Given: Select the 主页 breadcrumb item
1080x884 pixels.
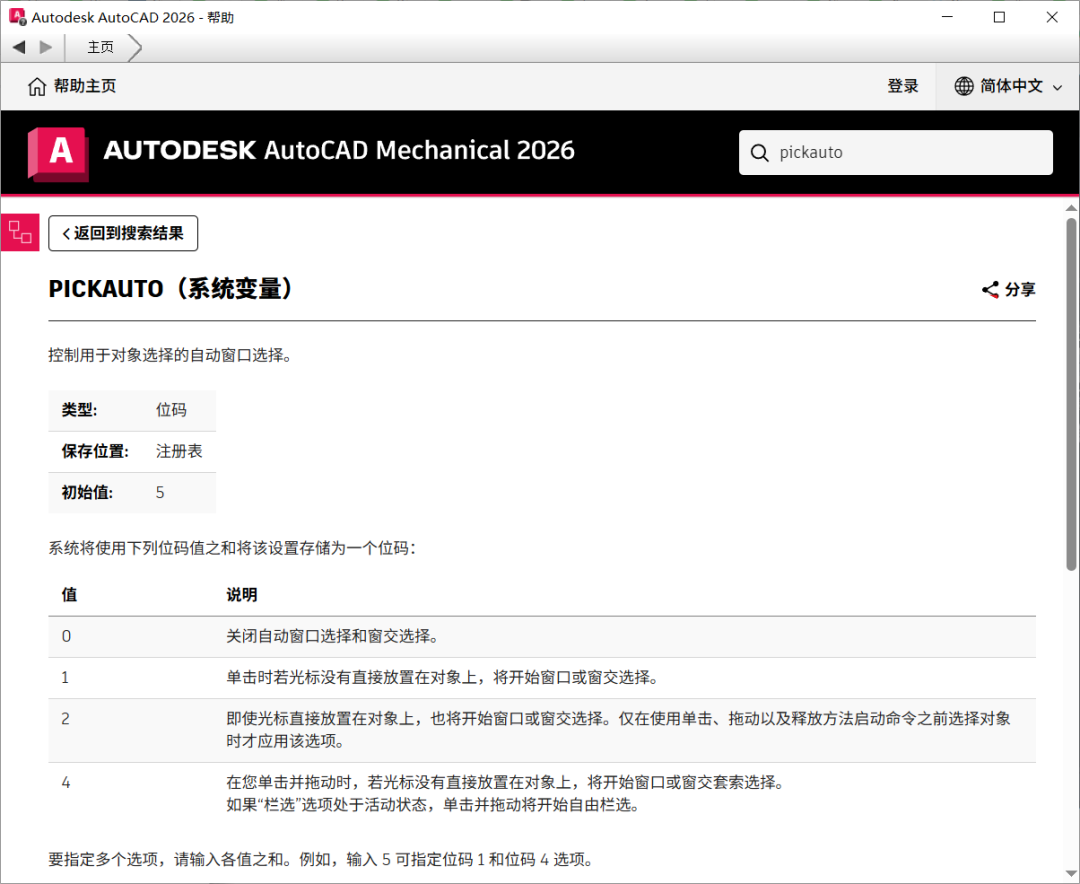Looking at the screenshot, I should [x=101, y=47].
